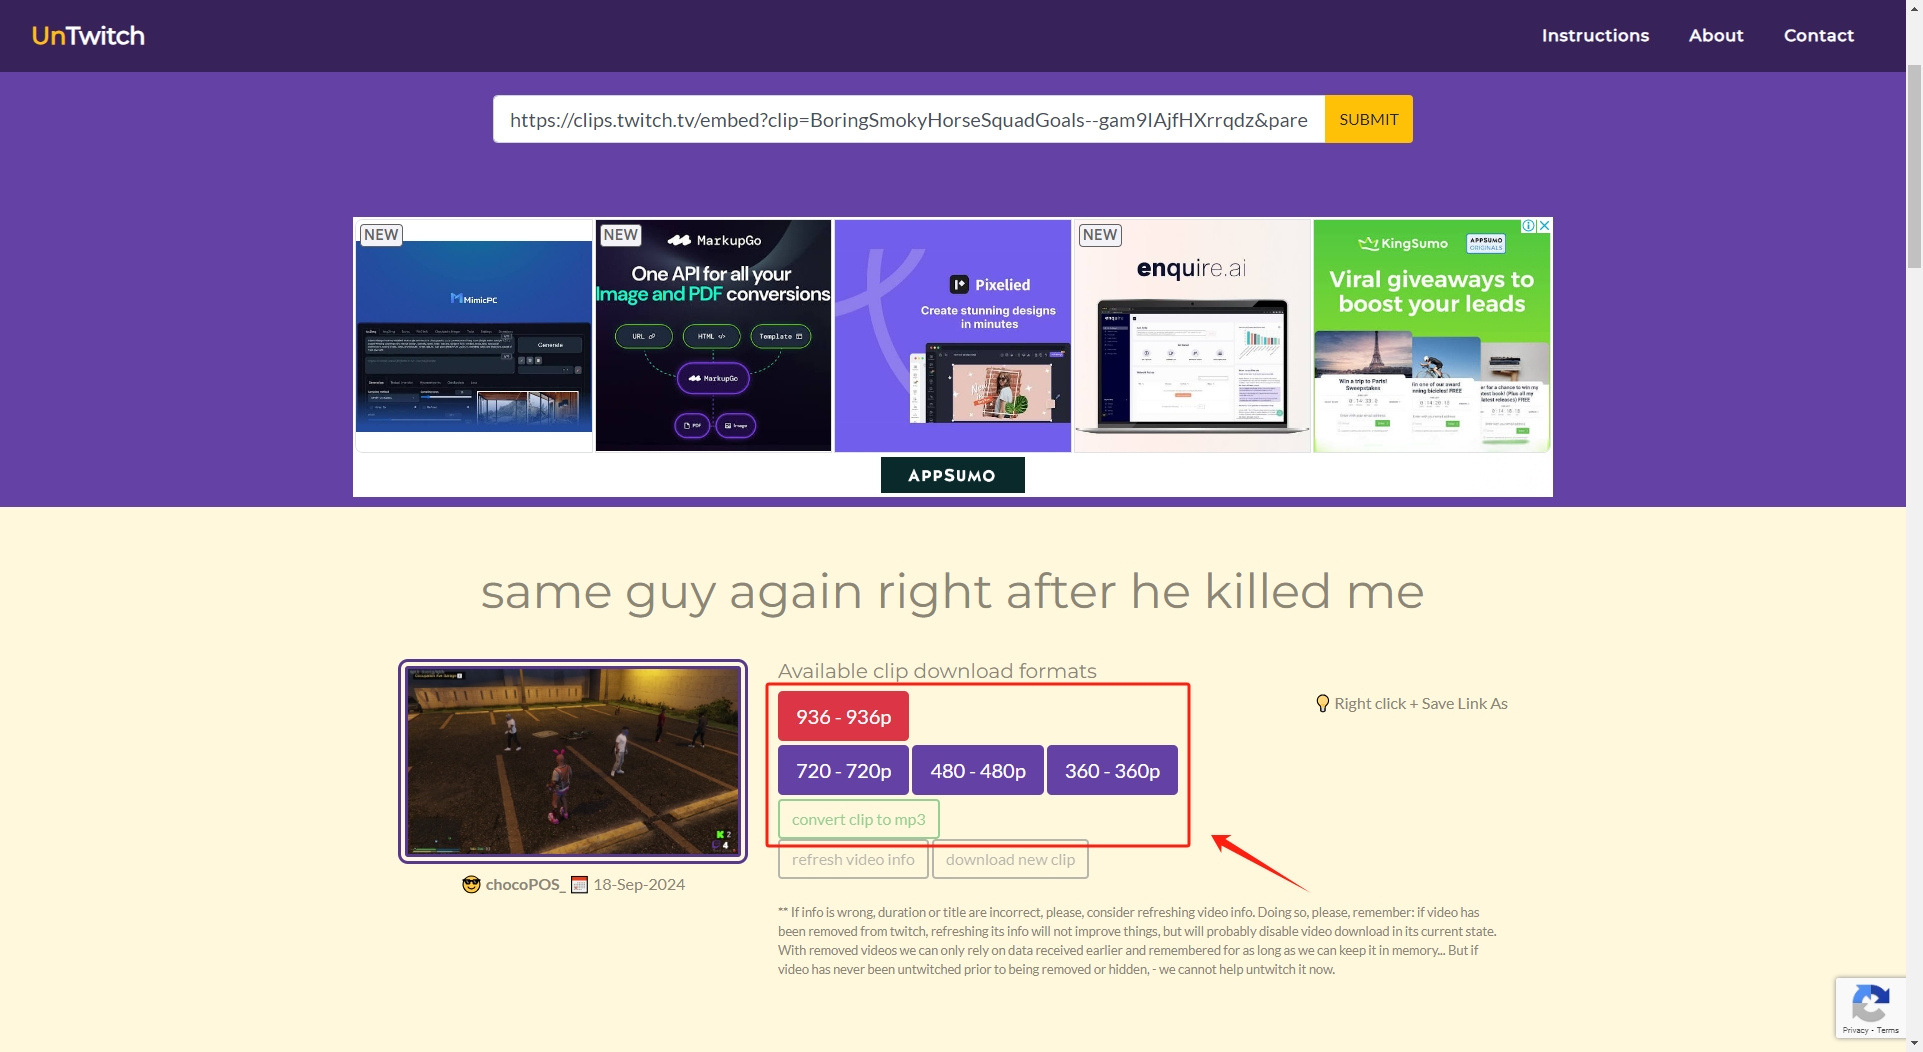Click the Right click + Save Link As hint
Screen dimensions: 1923x1052
1420,703
